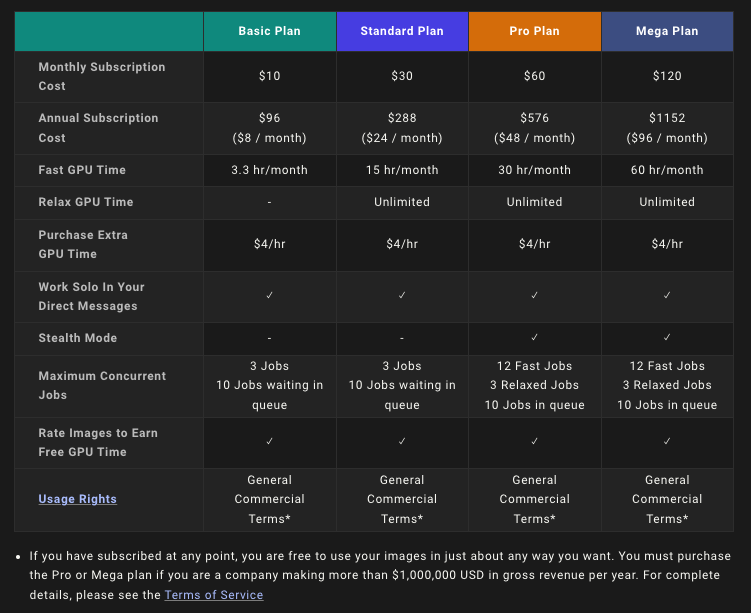Click Work Solo In Your Direct Messages label

pos(91,296)
